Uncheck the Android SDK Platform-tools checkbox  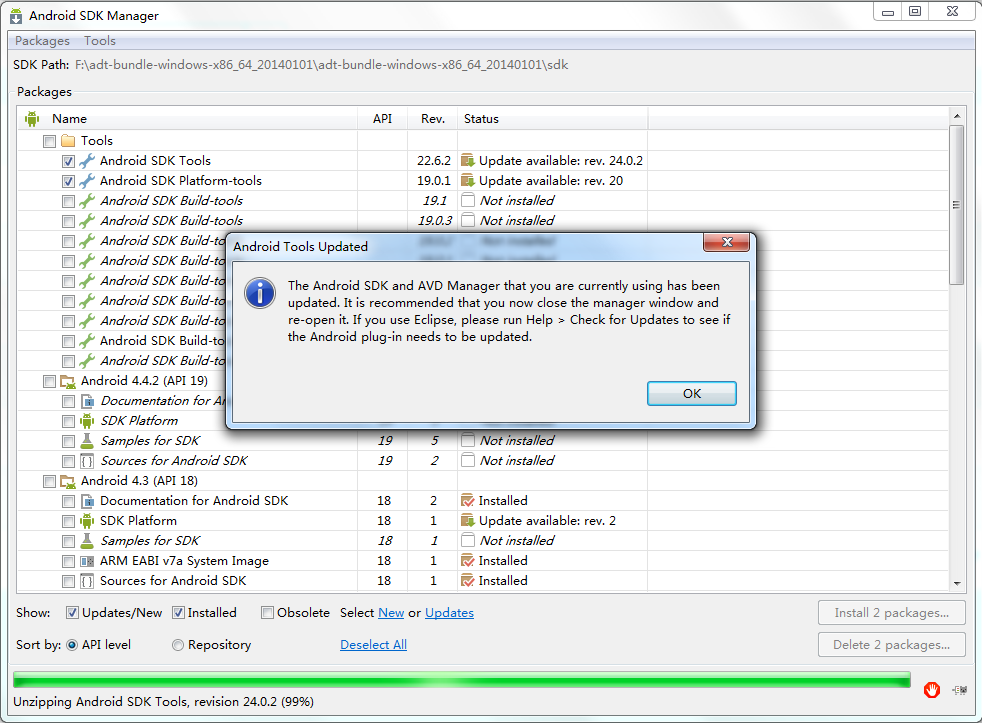pos(68,181)
